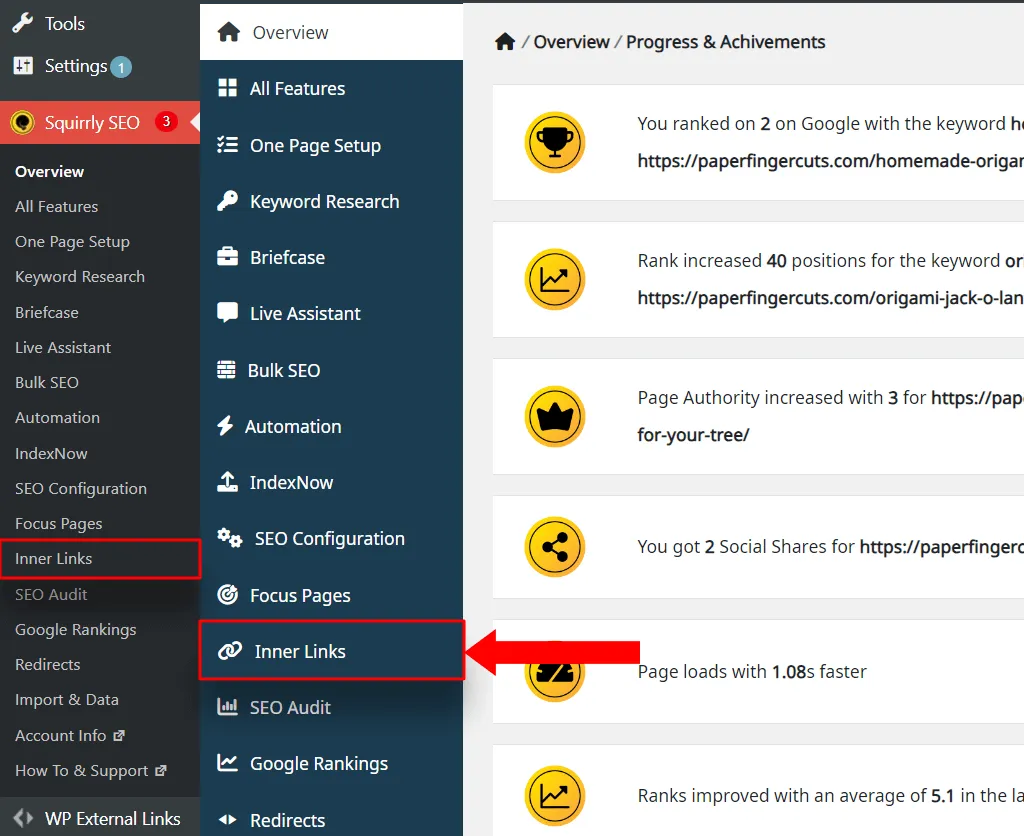Open Bulk SEO in WordPress submenu
The height and width of the screenshot is (836, 1024).
pyautogui.click(x=47, y=382)
